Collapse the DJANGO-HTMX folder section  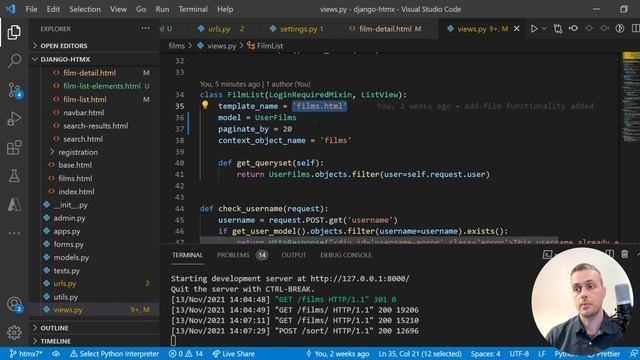click(x=94, y=59)
